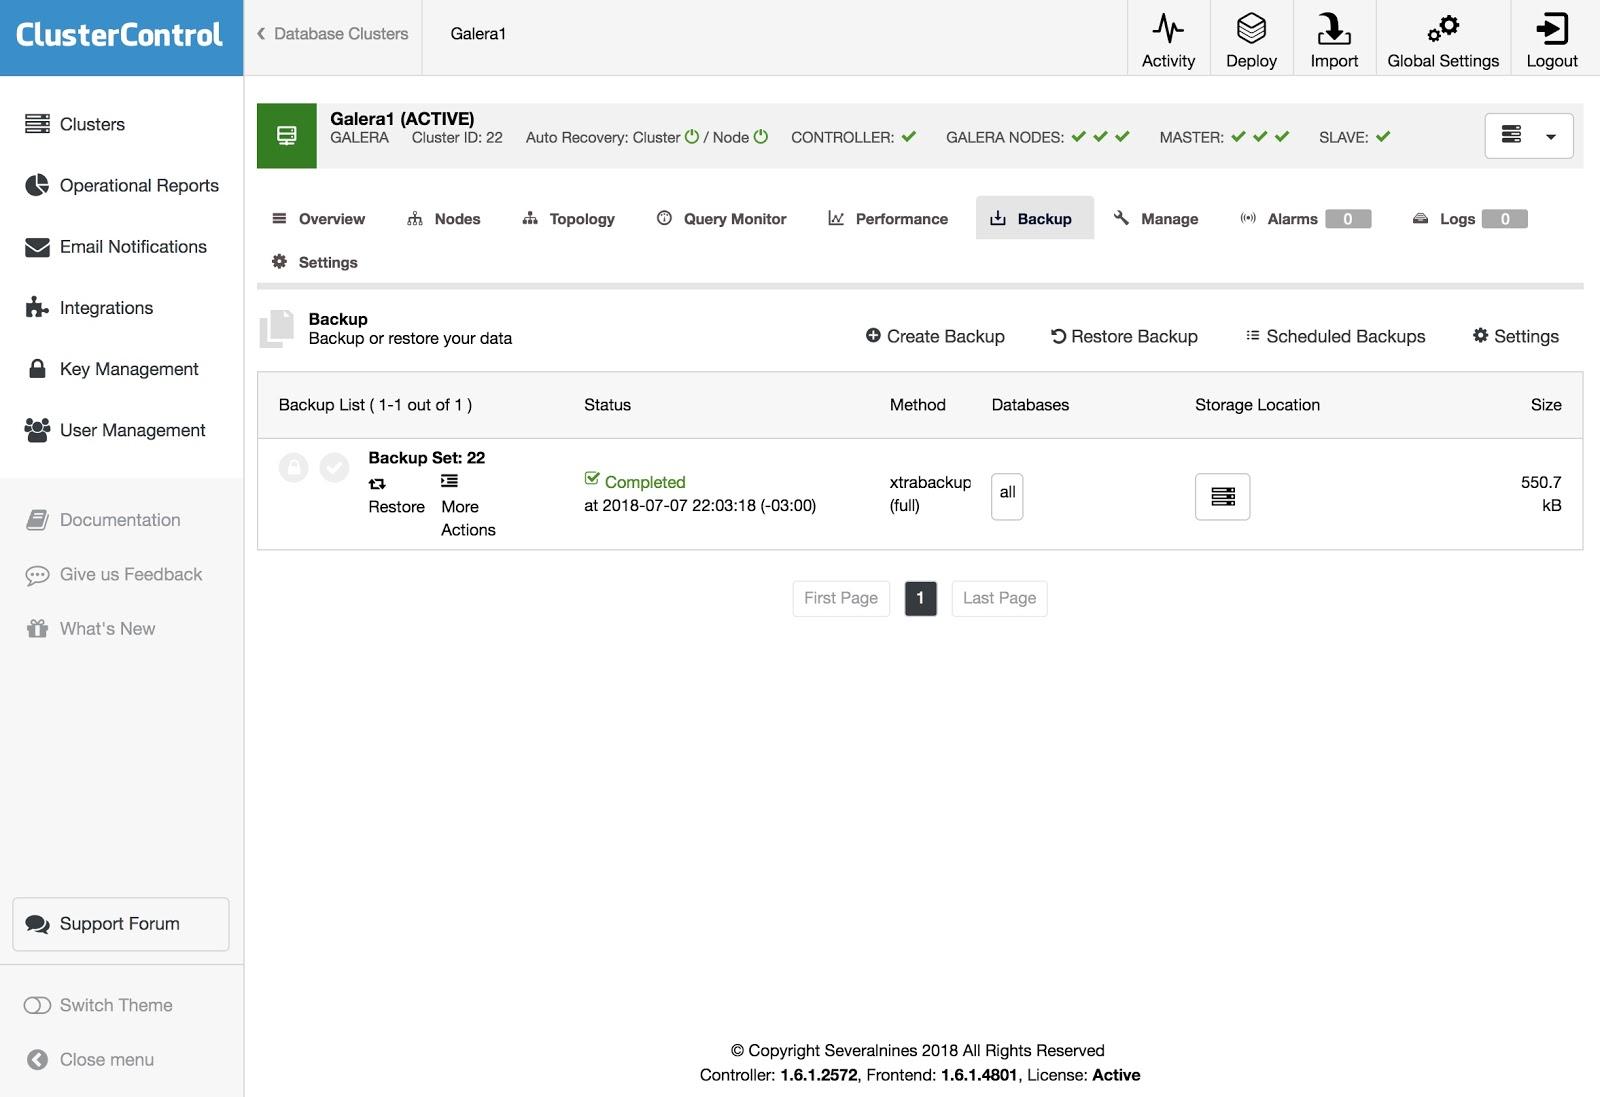The width and height of the screenshot is (1600, 1097).
Task: Click the Close menu arrow icon
Action: (37, 1060)
